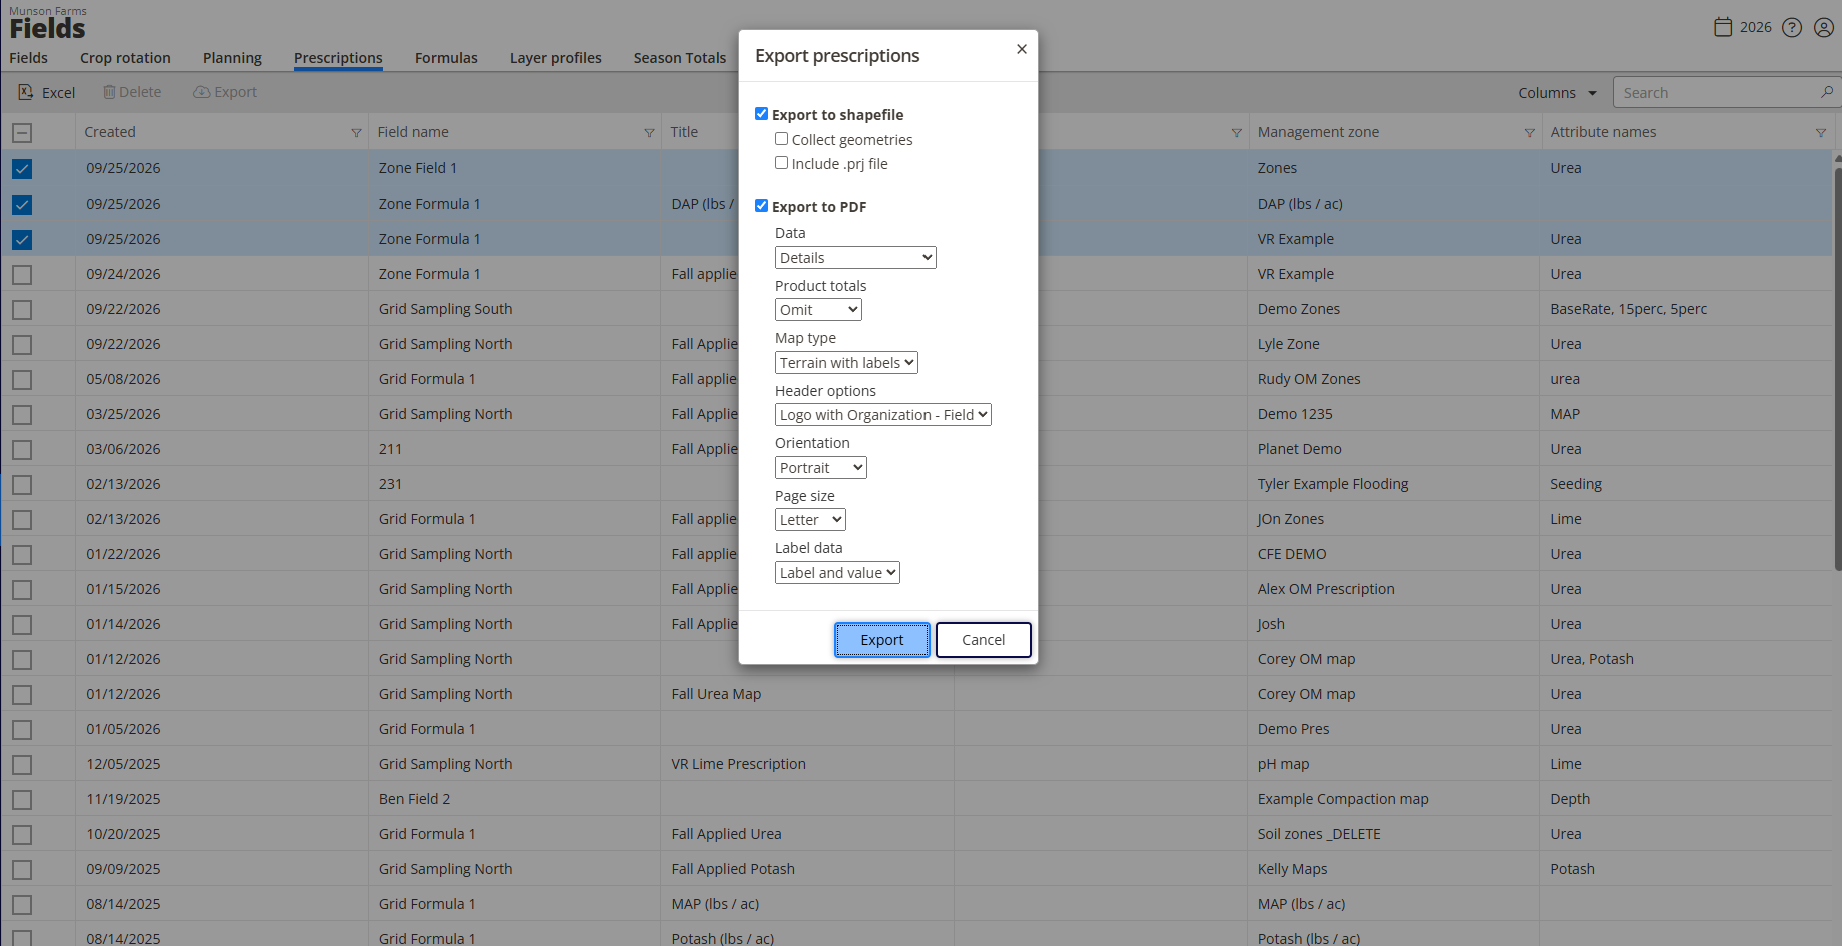Sort by the Created column header
Viewport: 1842px width, 946px height.
(x=110, y=132)
